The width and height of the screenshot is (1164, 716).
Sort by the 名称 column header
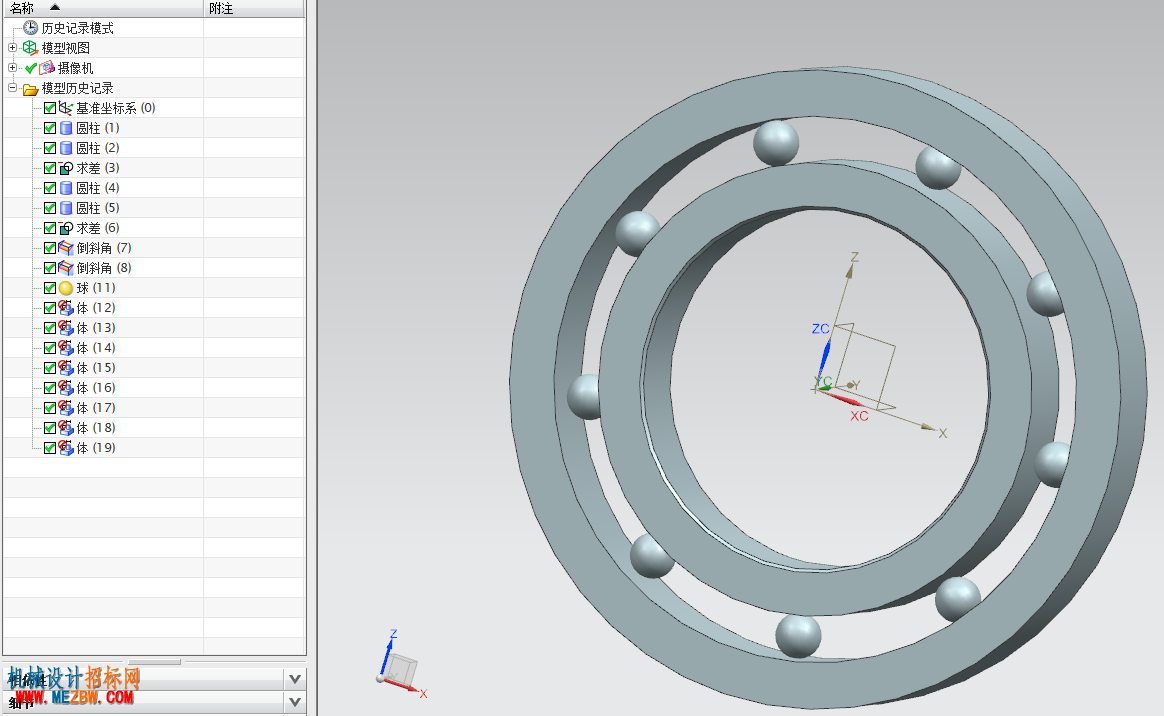(x=103, y=8)
